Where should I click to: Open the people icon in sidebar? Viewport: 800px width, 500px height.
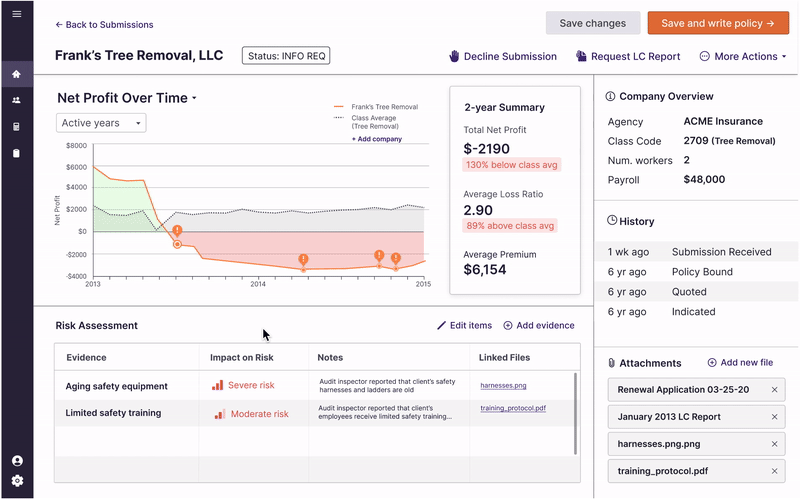click(16, 101)
